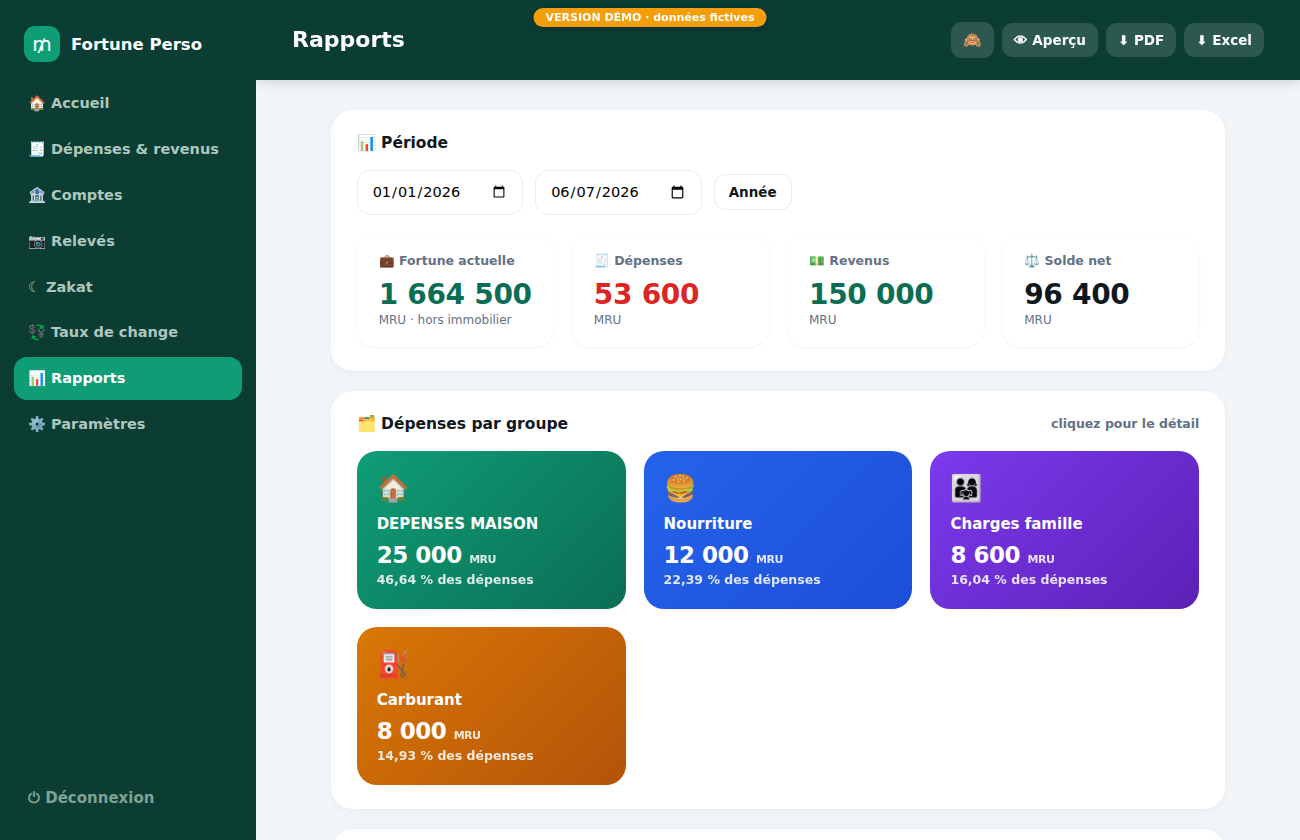Go to Accueil in the sidebar

(128, 103)
